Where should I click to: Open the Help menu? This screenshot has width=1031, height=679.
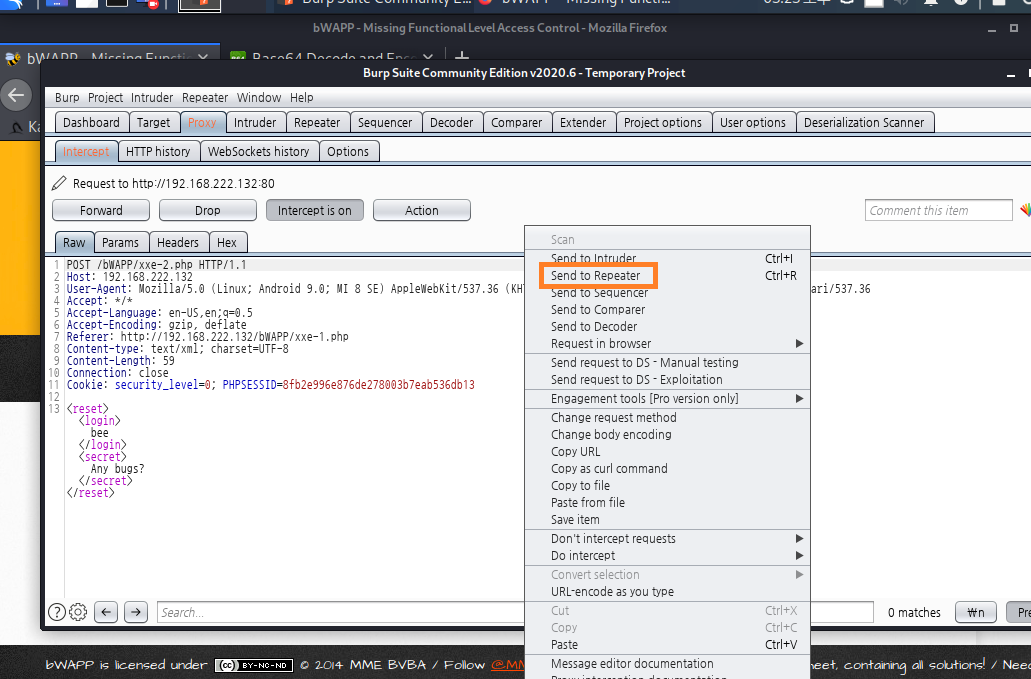click(302, 97)
